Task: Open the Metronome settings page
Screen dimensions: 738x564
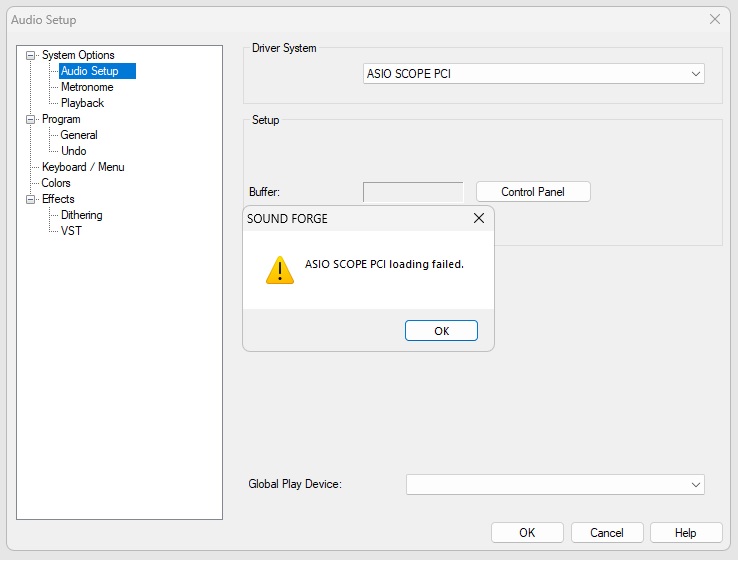Action: (x=87, y=87)
